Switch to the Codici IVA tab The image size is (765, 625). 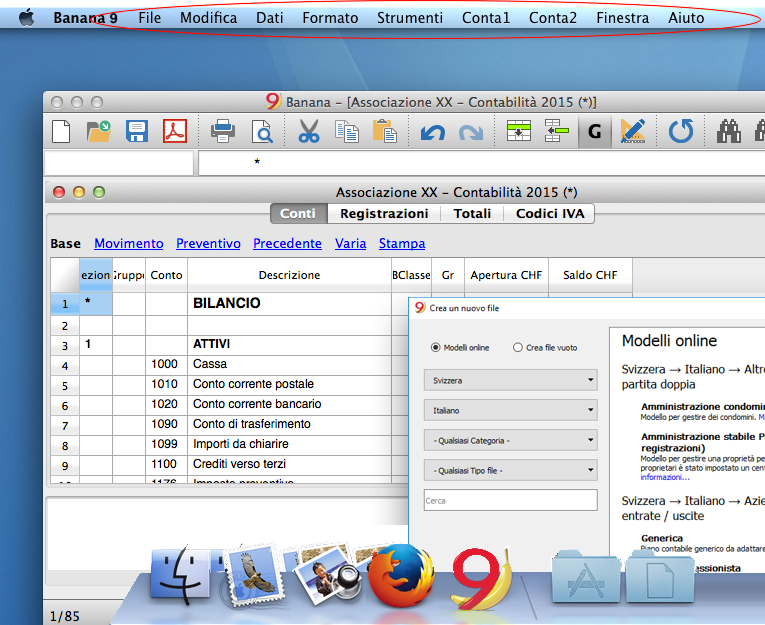(550, 214)
